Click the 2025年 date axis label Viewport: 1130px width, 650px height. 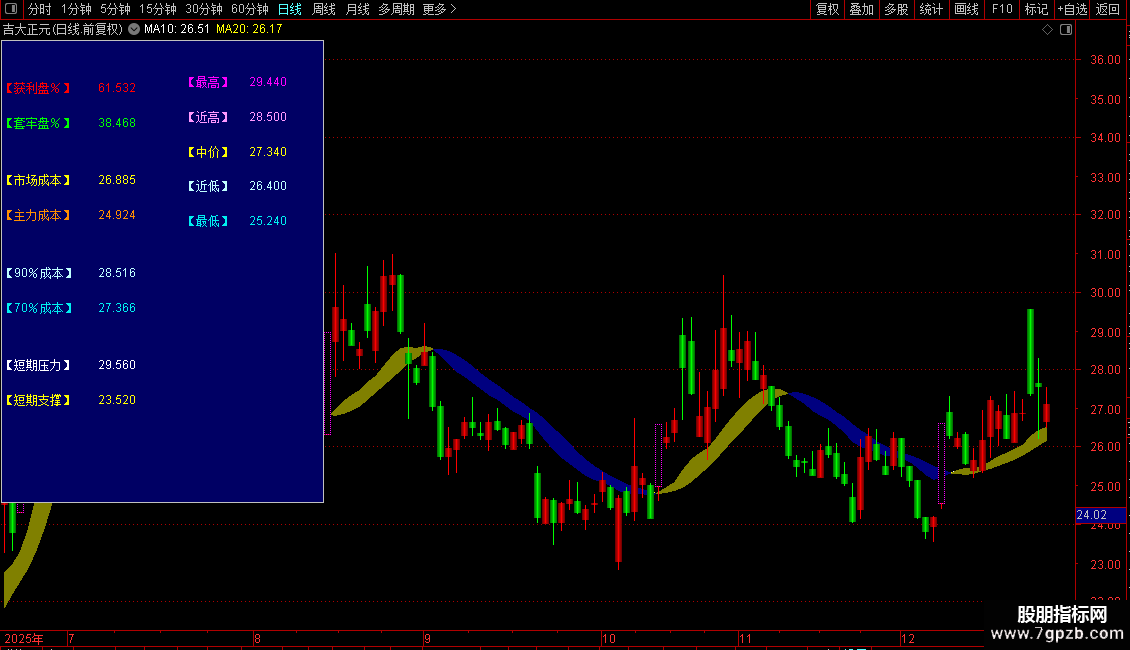point(23,638)
